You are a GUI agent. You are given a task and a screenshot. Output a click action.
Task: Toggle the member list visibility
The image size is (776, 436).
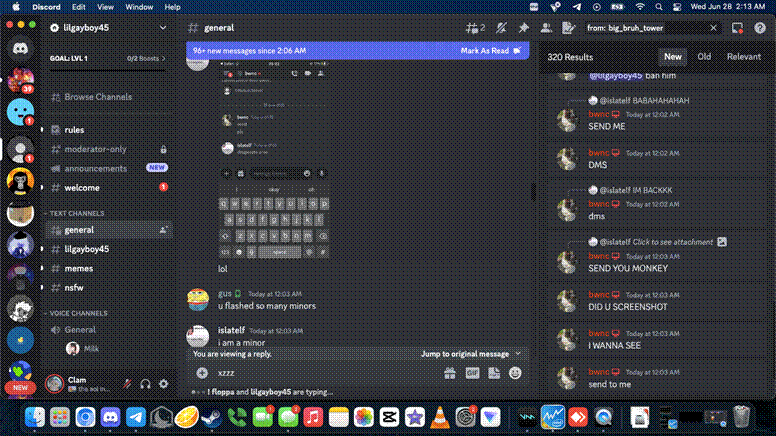[547, 28]
